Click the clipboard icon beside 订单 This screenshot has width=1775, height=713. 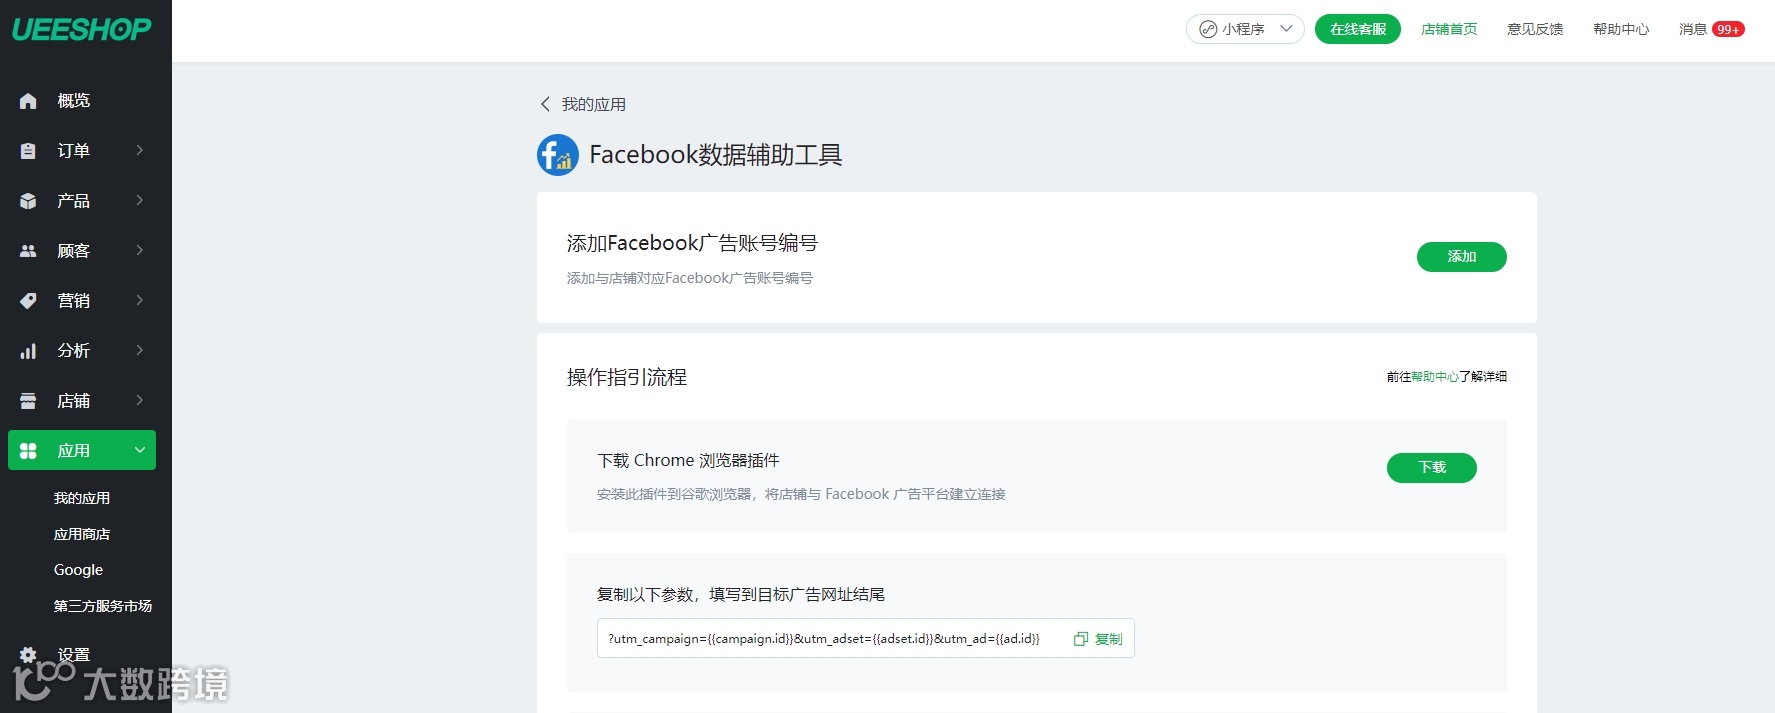(28, 151)
